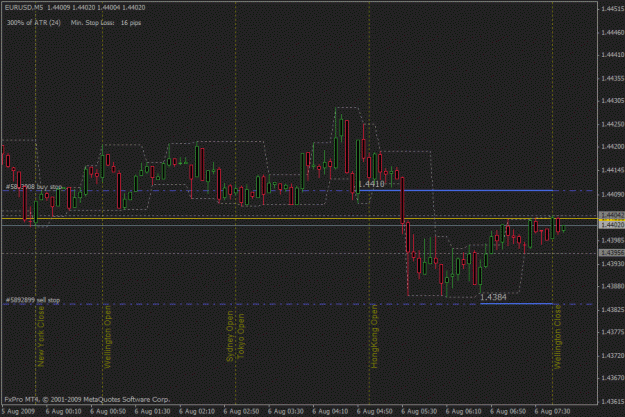Click the highlighted 1.44042 price tag on the axis
625x417 pixels.
pyautogui.click(x=612, y=215)
